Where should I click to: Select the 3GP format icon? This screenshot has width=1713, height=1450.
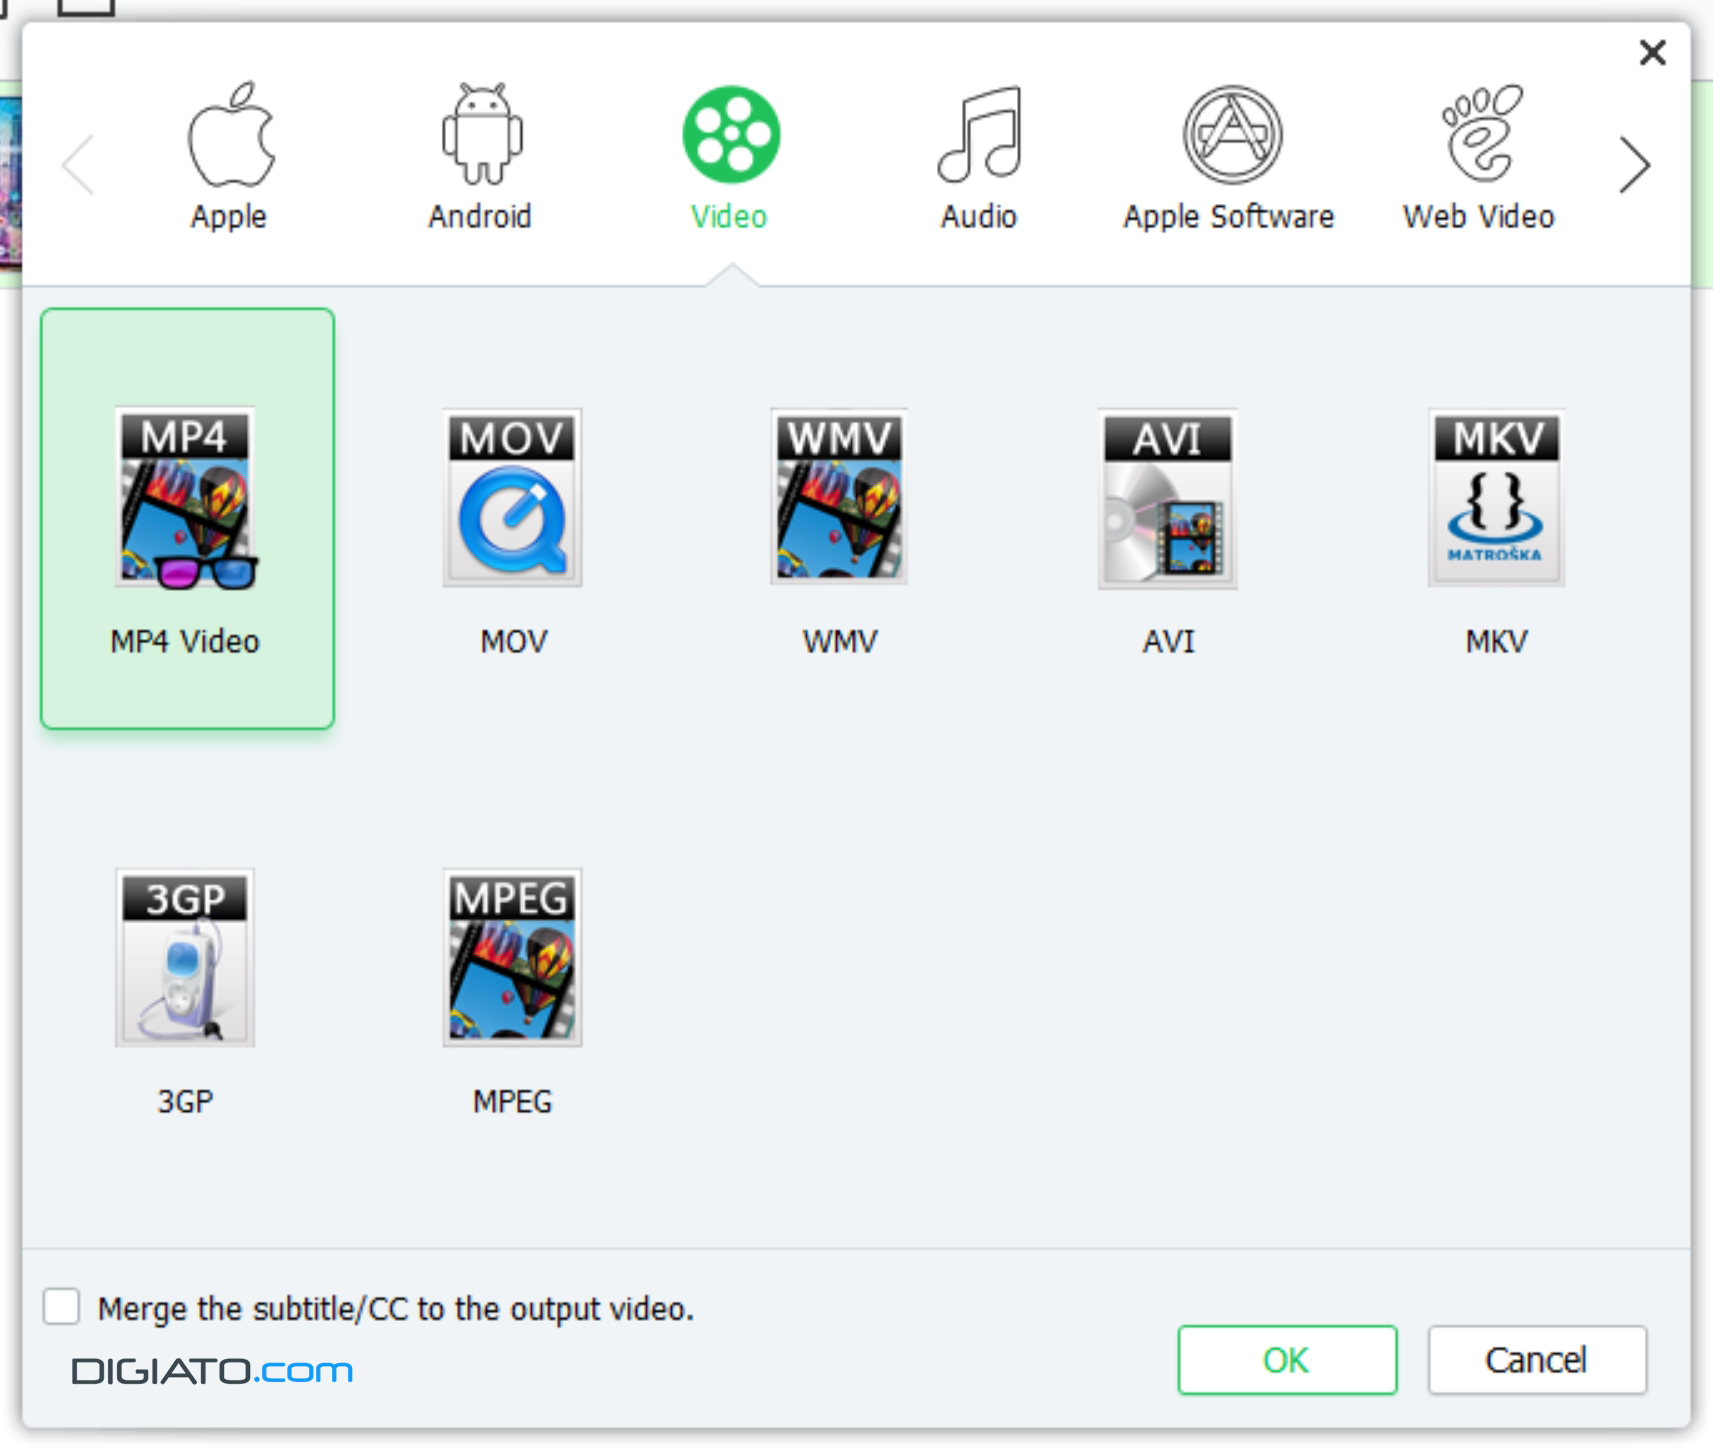(x=185, y=957)
